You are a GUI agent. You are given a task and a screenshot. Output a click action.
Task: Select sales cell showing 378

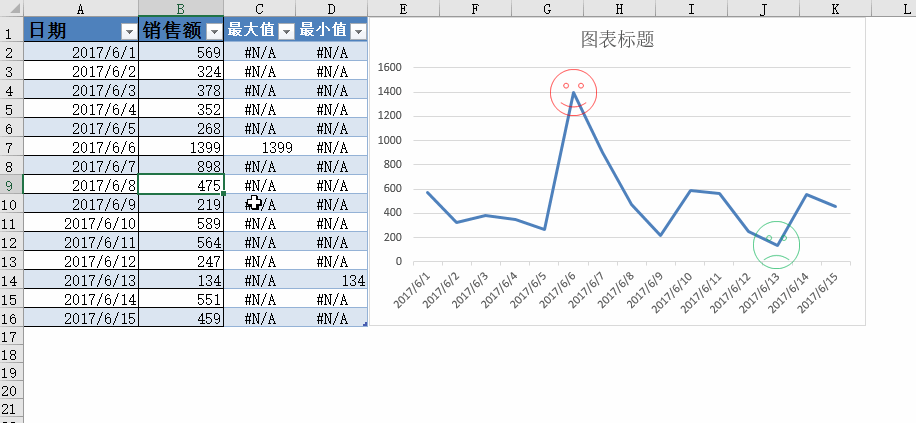coord(181,91)
